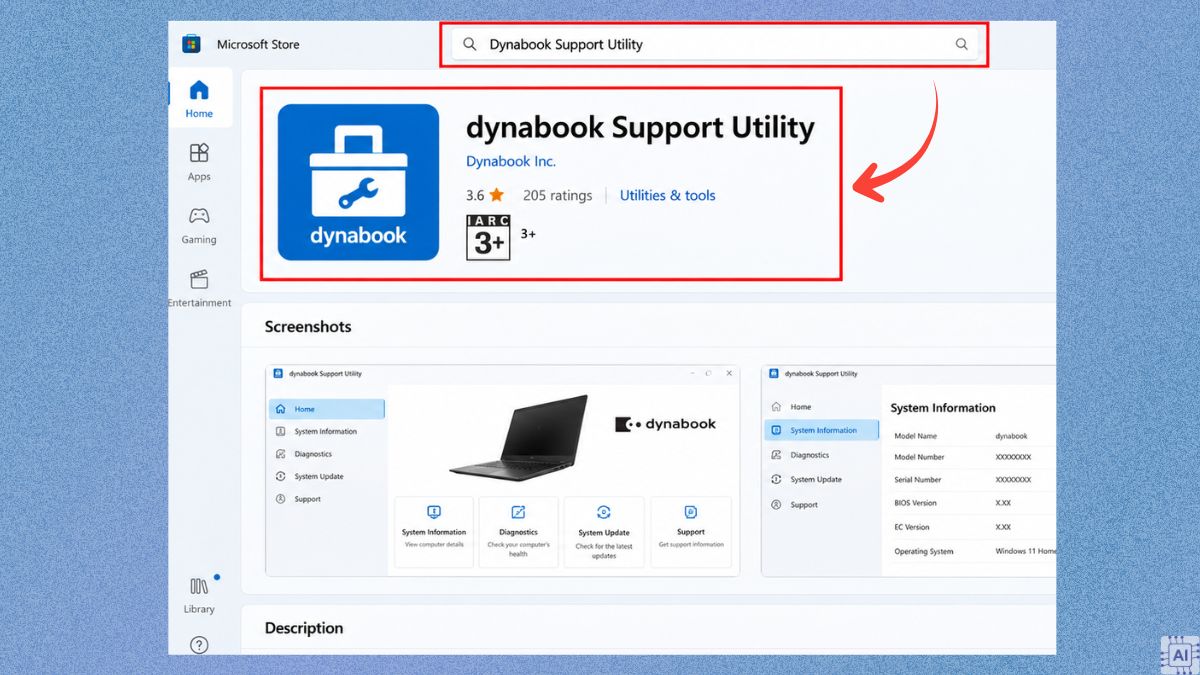Click the Microsoft Store logo icon

coord(191,44)
